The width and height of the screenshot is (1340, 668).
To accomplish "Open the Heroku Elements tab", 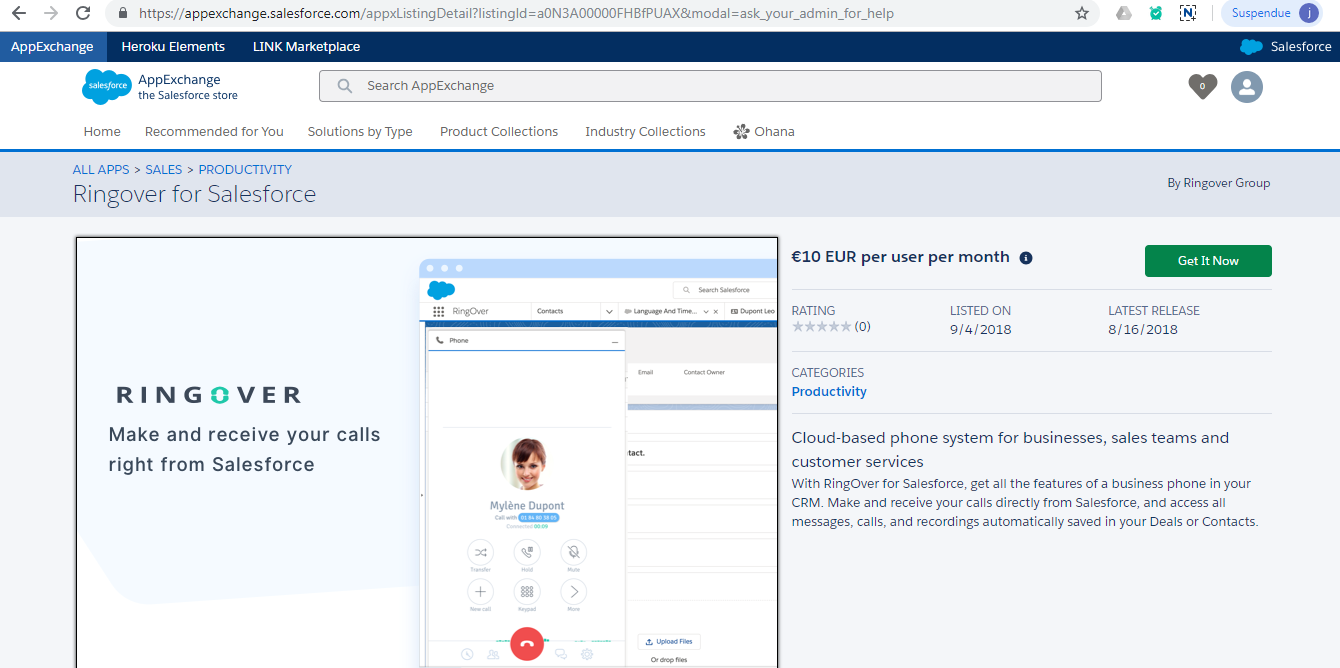I will point(173,47).
